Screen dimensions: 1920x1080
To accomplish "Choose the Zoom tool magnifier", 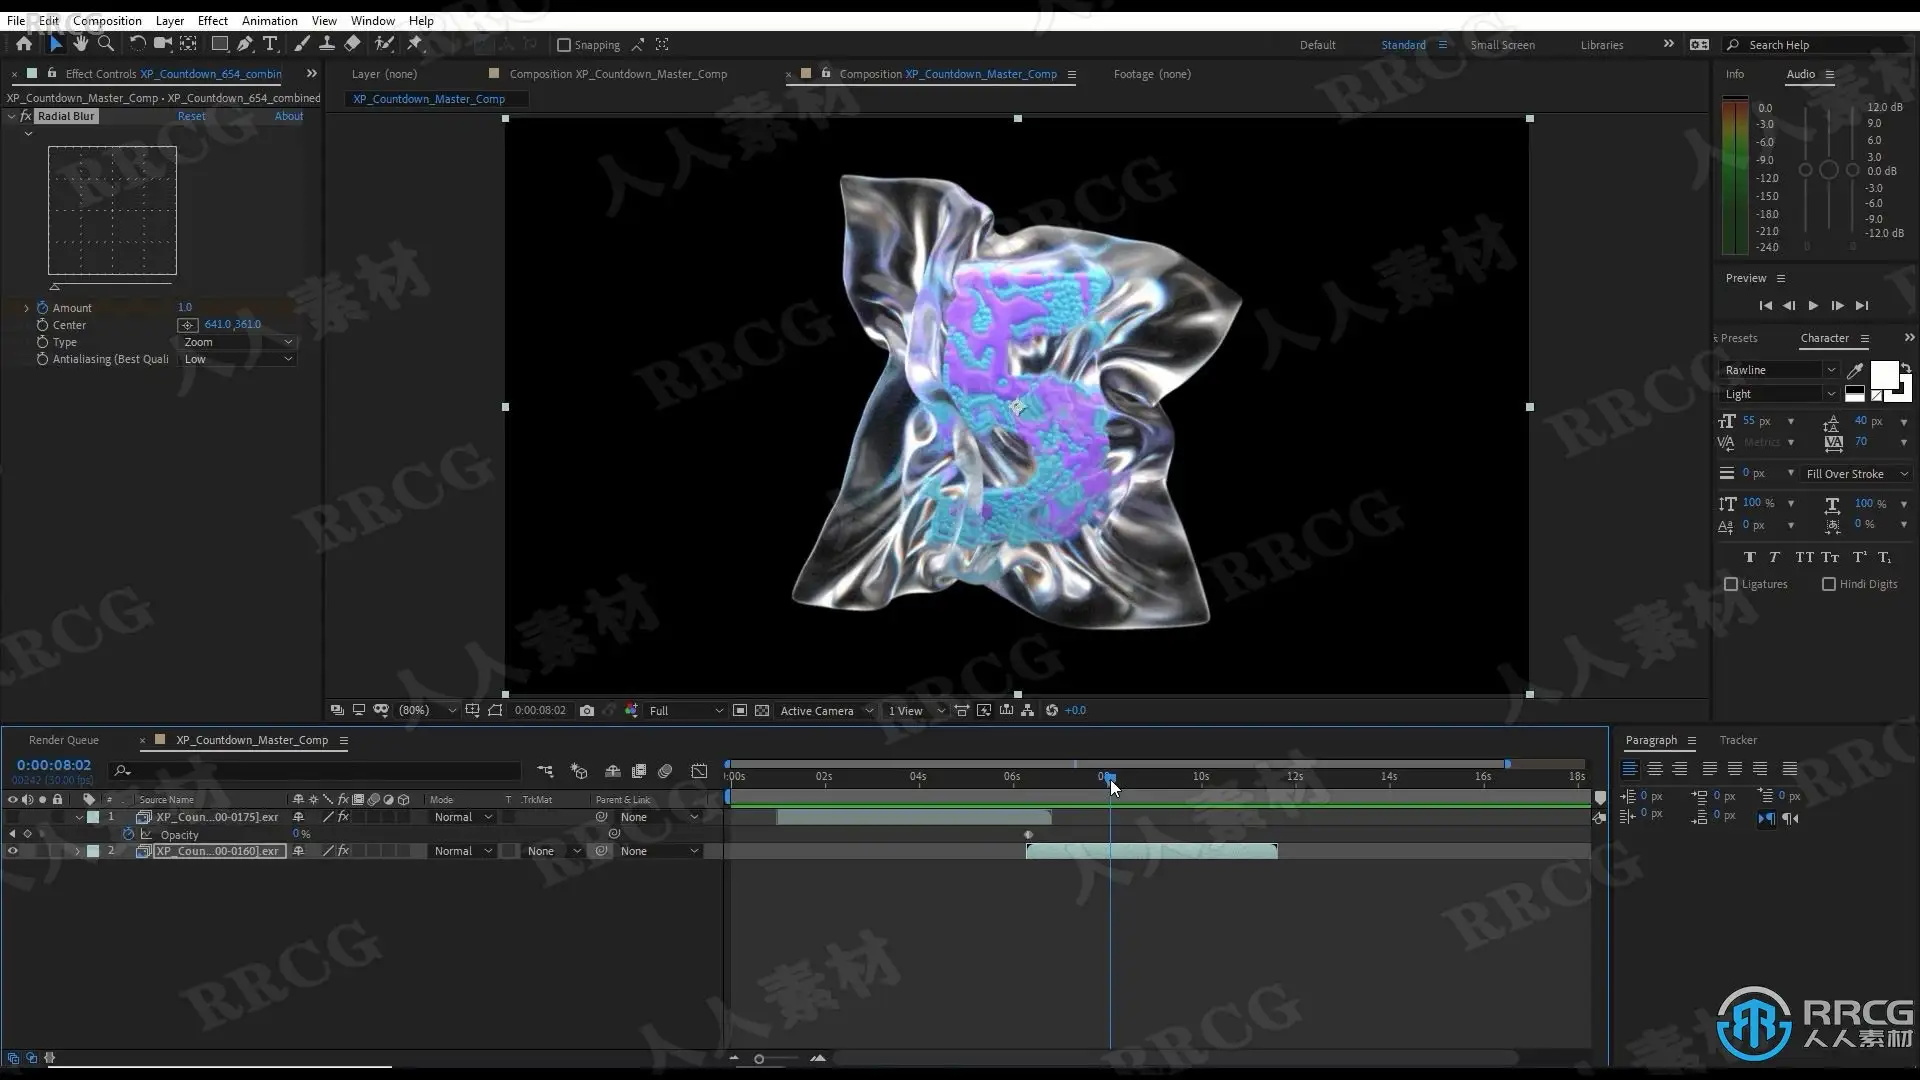I will tap(106, 44).
